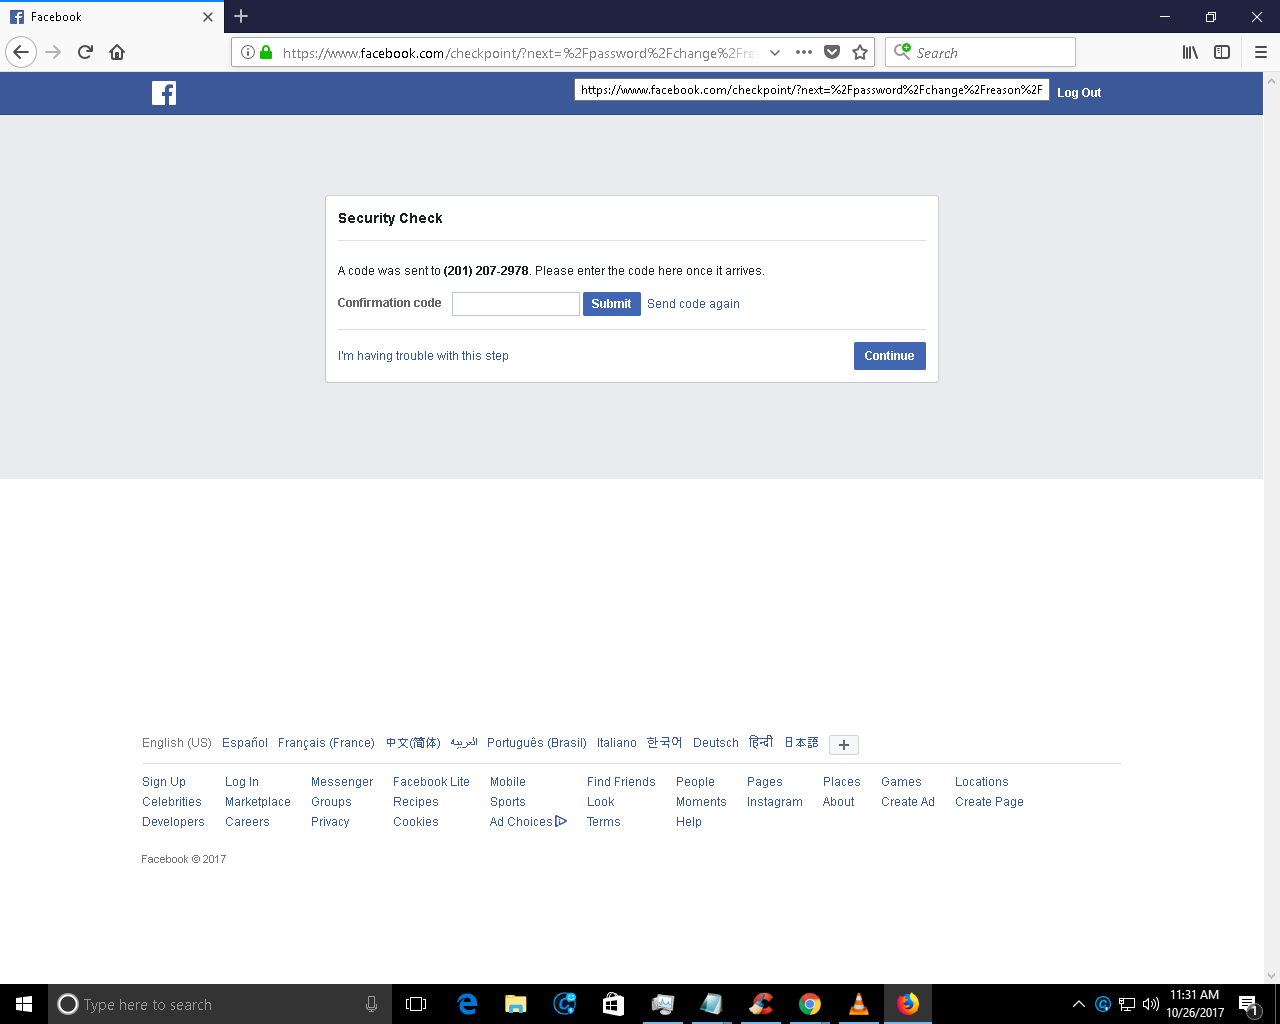Screen dimensions: 1280x1024
Task: Click the page scrollbar down arrow
Action: pos(1271,976)
